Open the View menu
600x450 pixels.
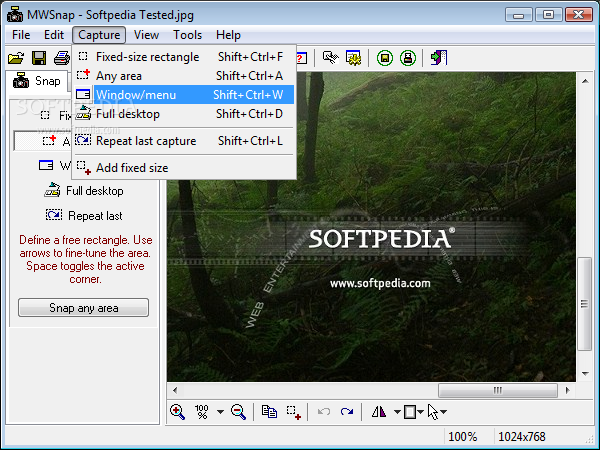tap(146, 35)
